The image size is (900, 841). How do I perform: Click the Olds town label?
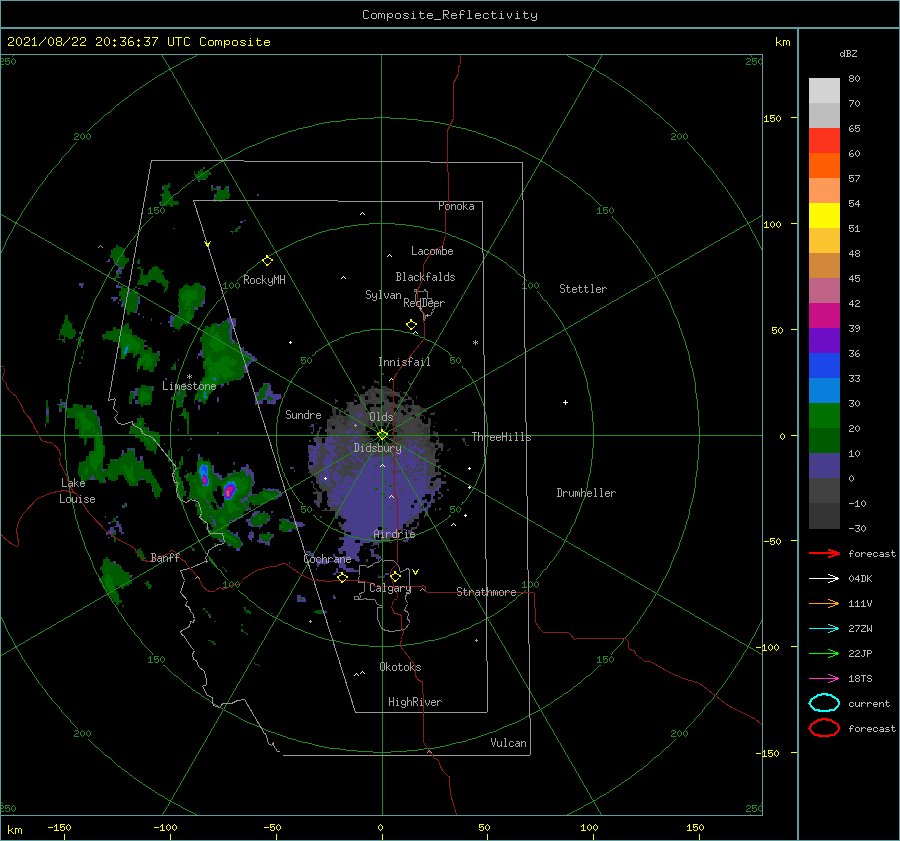[381, 417]
